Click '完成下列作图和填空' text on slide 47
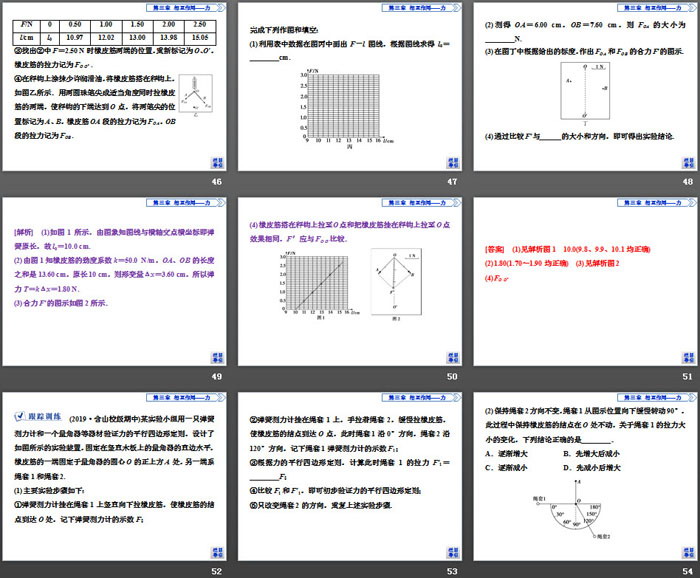This screenshot has height=578, width=700. coord(284,30)
